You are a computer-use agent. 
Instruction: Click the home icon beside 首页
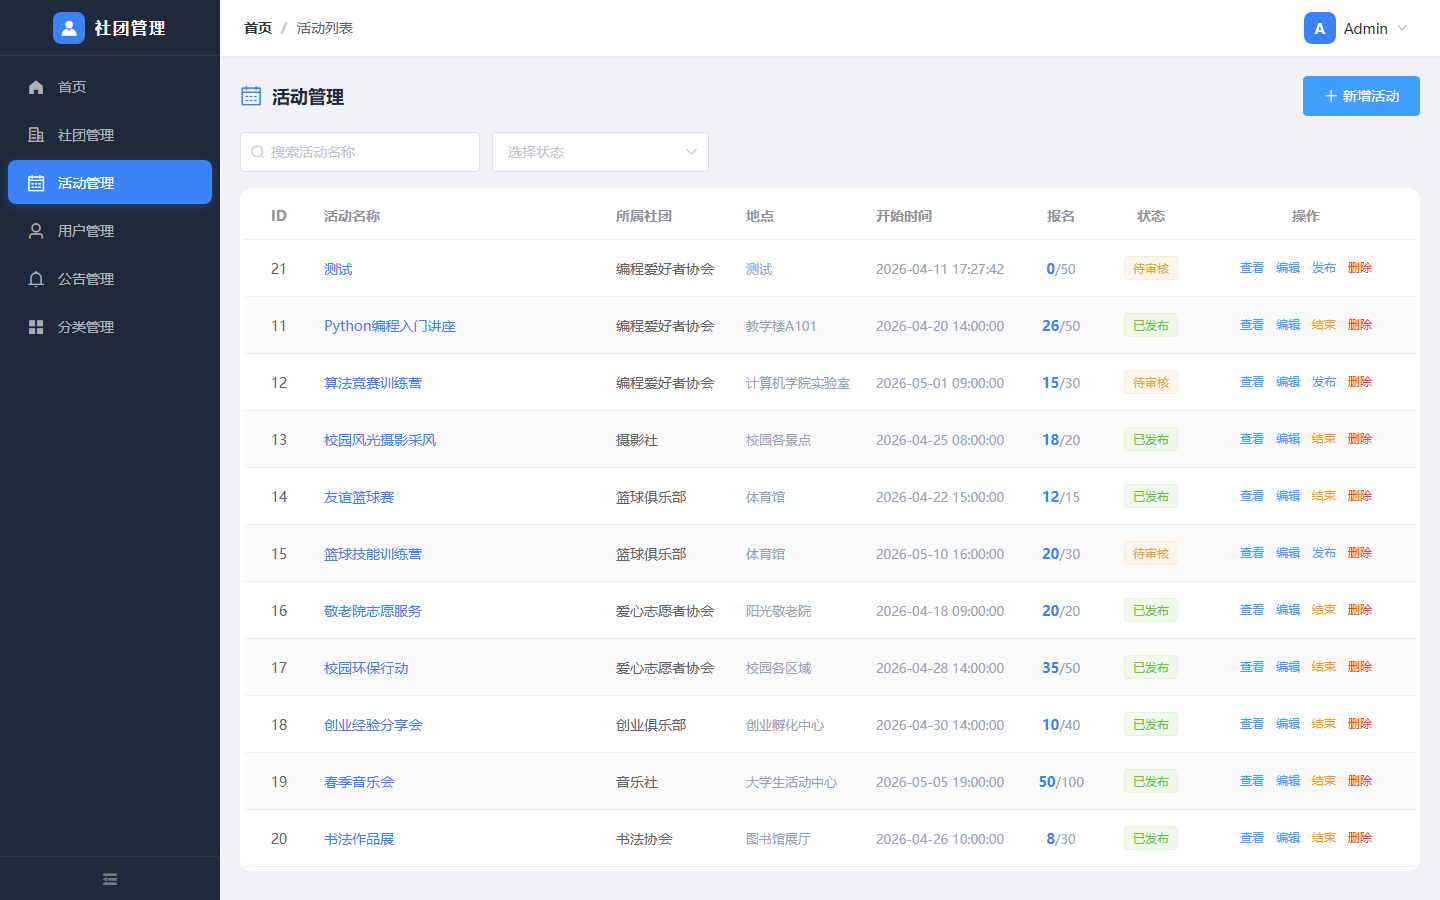pos(36,87)
